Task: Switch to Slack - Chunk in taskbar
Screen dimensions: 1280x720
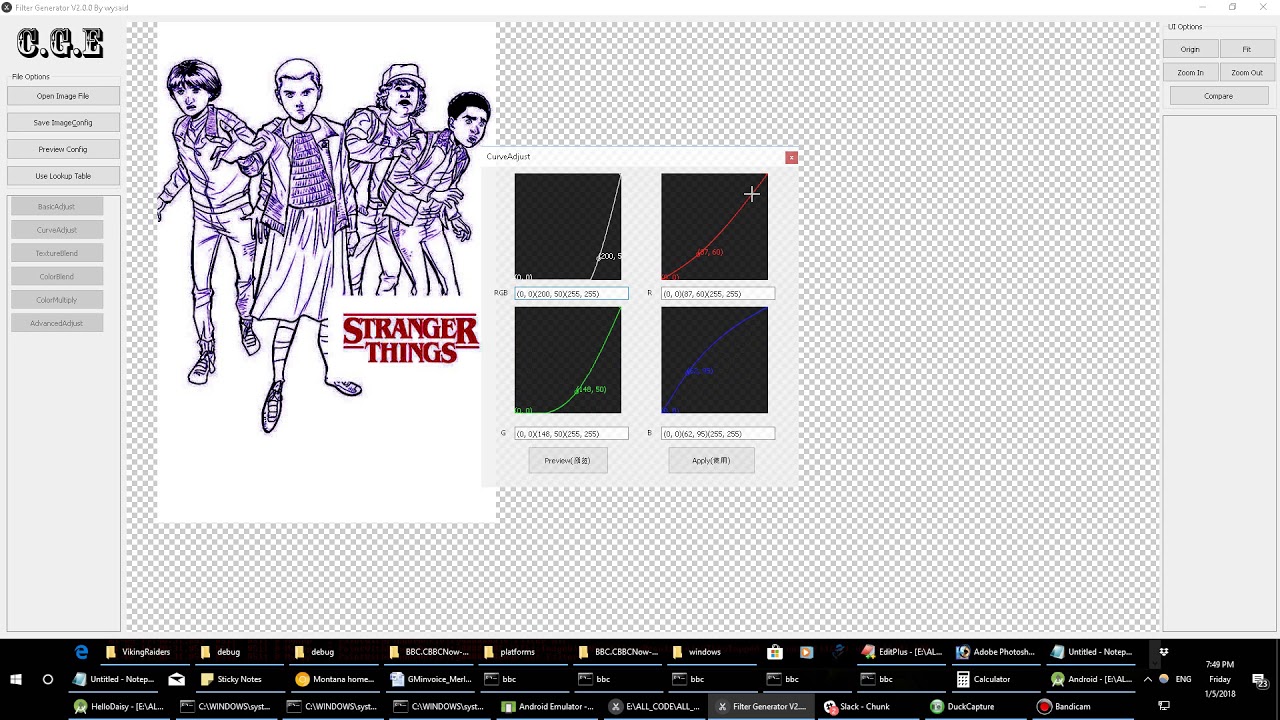Action: [x=857, y=706]
